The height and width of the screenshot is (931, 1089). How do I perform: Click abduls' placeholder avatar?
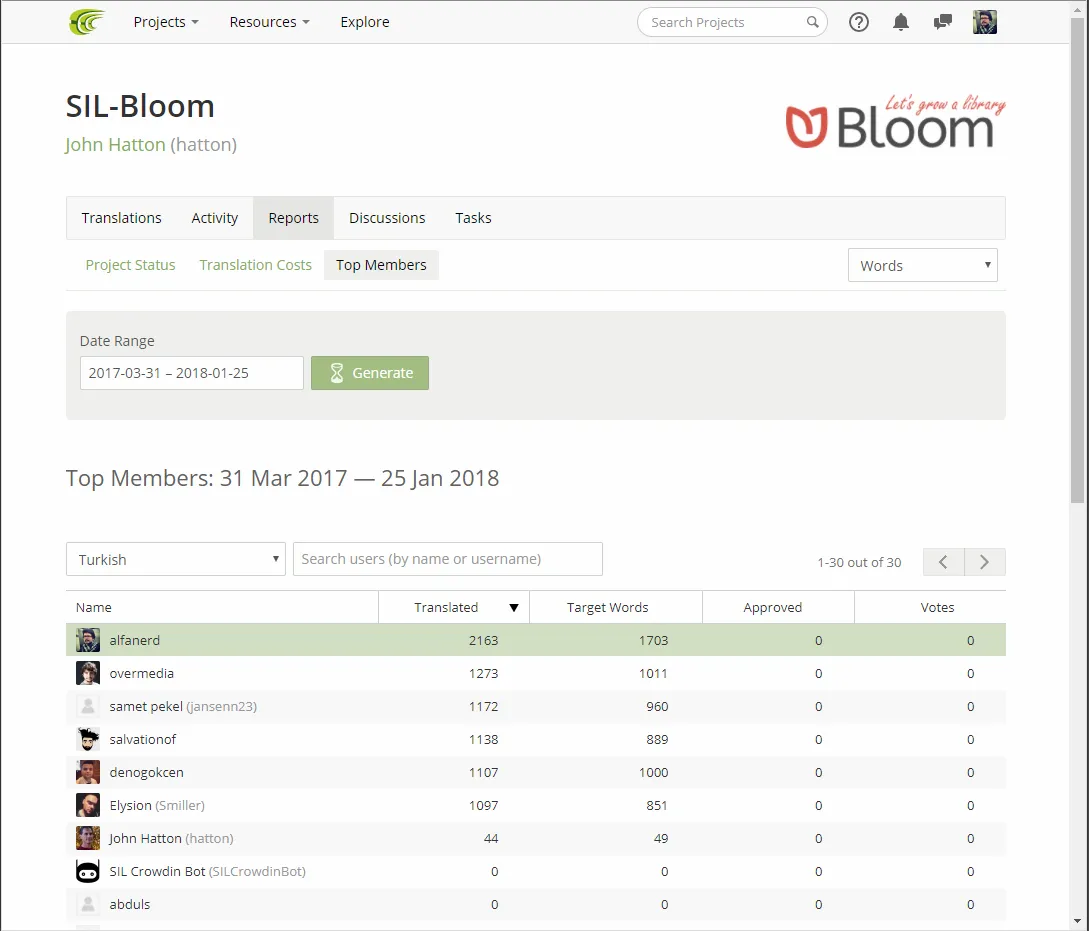click(x=88, y=904)
